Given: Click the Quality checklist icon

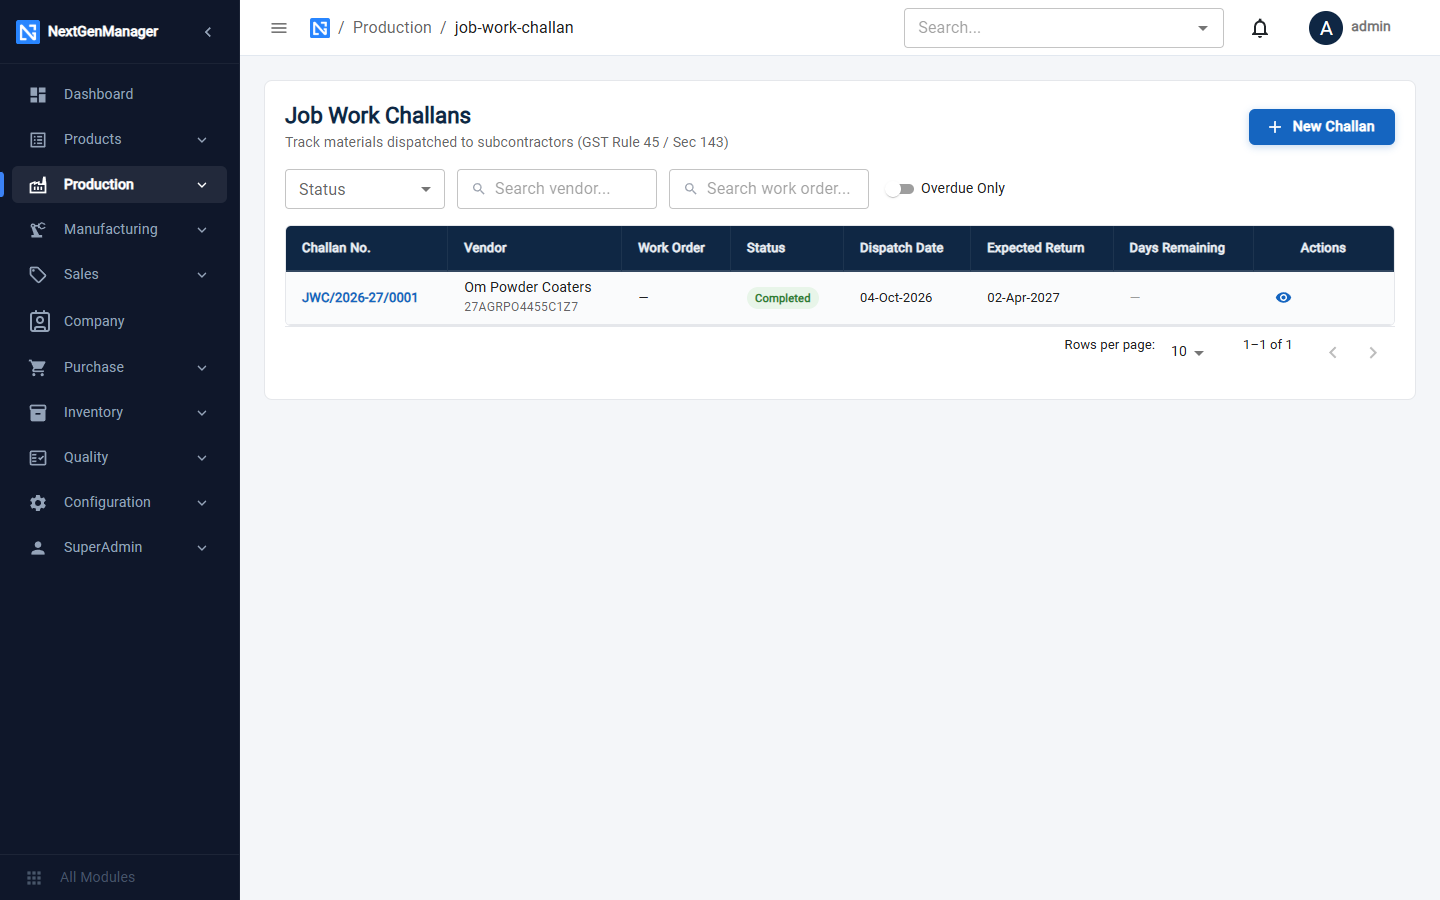Looking at the screenshot, I should pyautogui.click(x=38, y=458).
